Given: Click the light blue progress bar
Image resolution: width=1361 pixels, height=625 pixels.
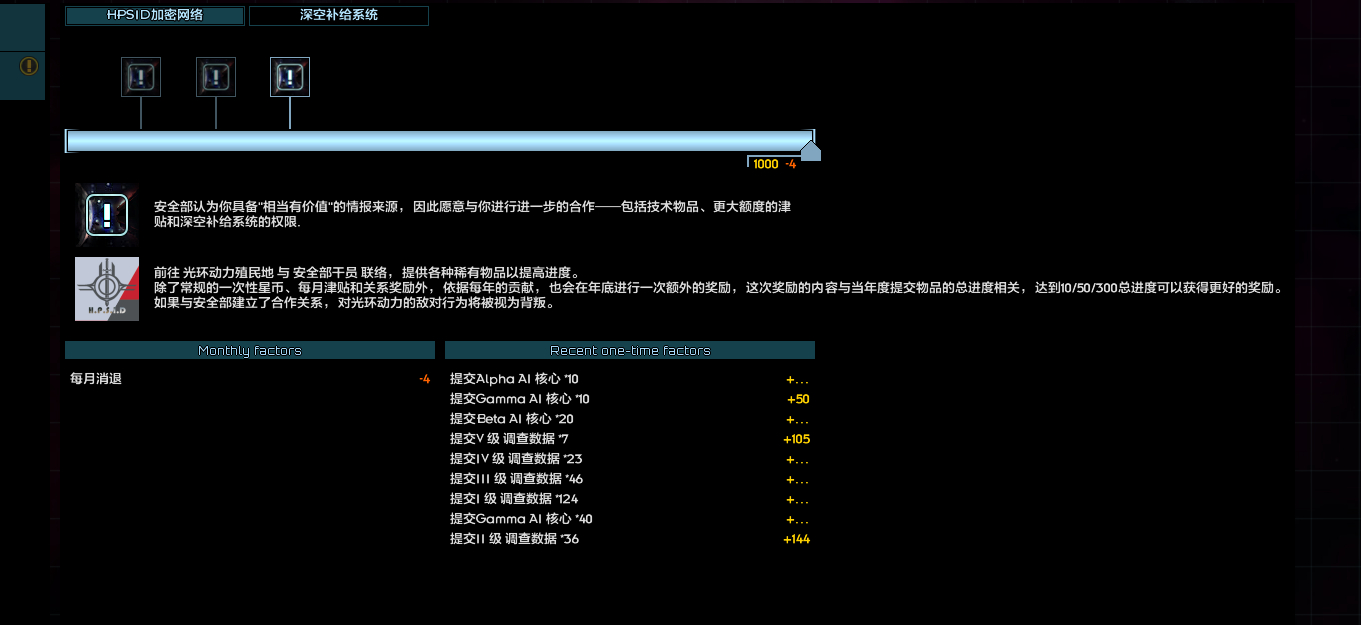Looking at the screenshot, I should (x=440, y=141).
